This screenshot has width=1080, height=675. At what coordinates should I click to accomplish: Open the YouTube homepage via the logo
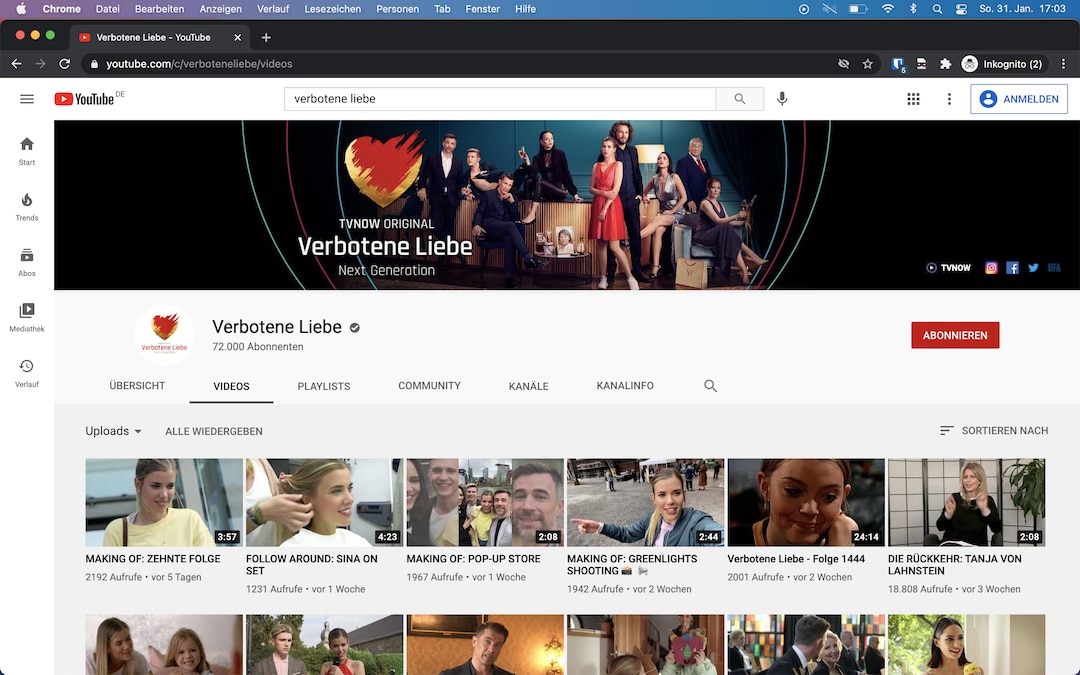click(85, 98)
